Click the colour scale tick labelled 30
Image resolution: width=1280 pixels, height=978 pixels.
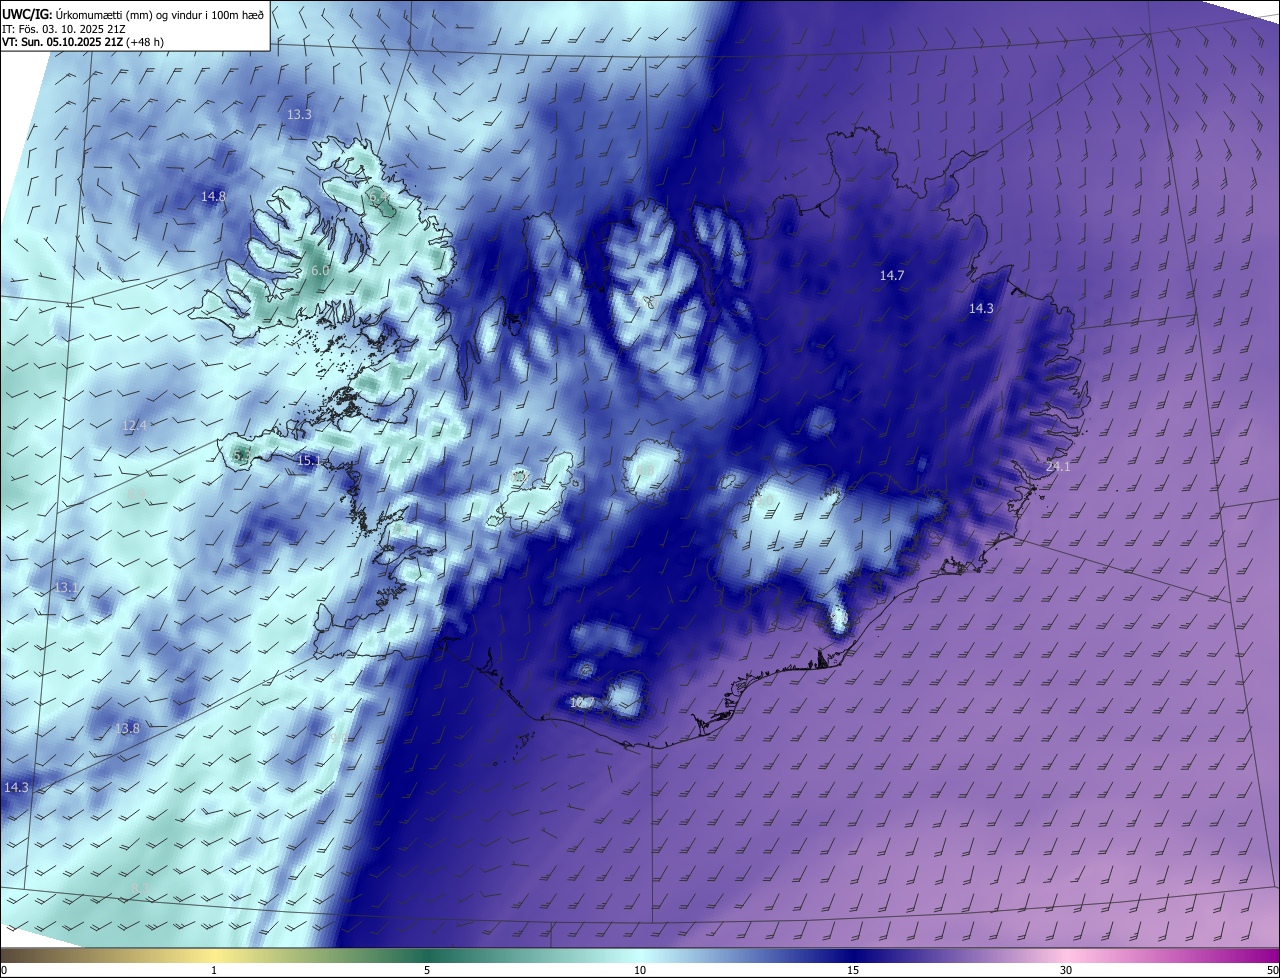1066,970
